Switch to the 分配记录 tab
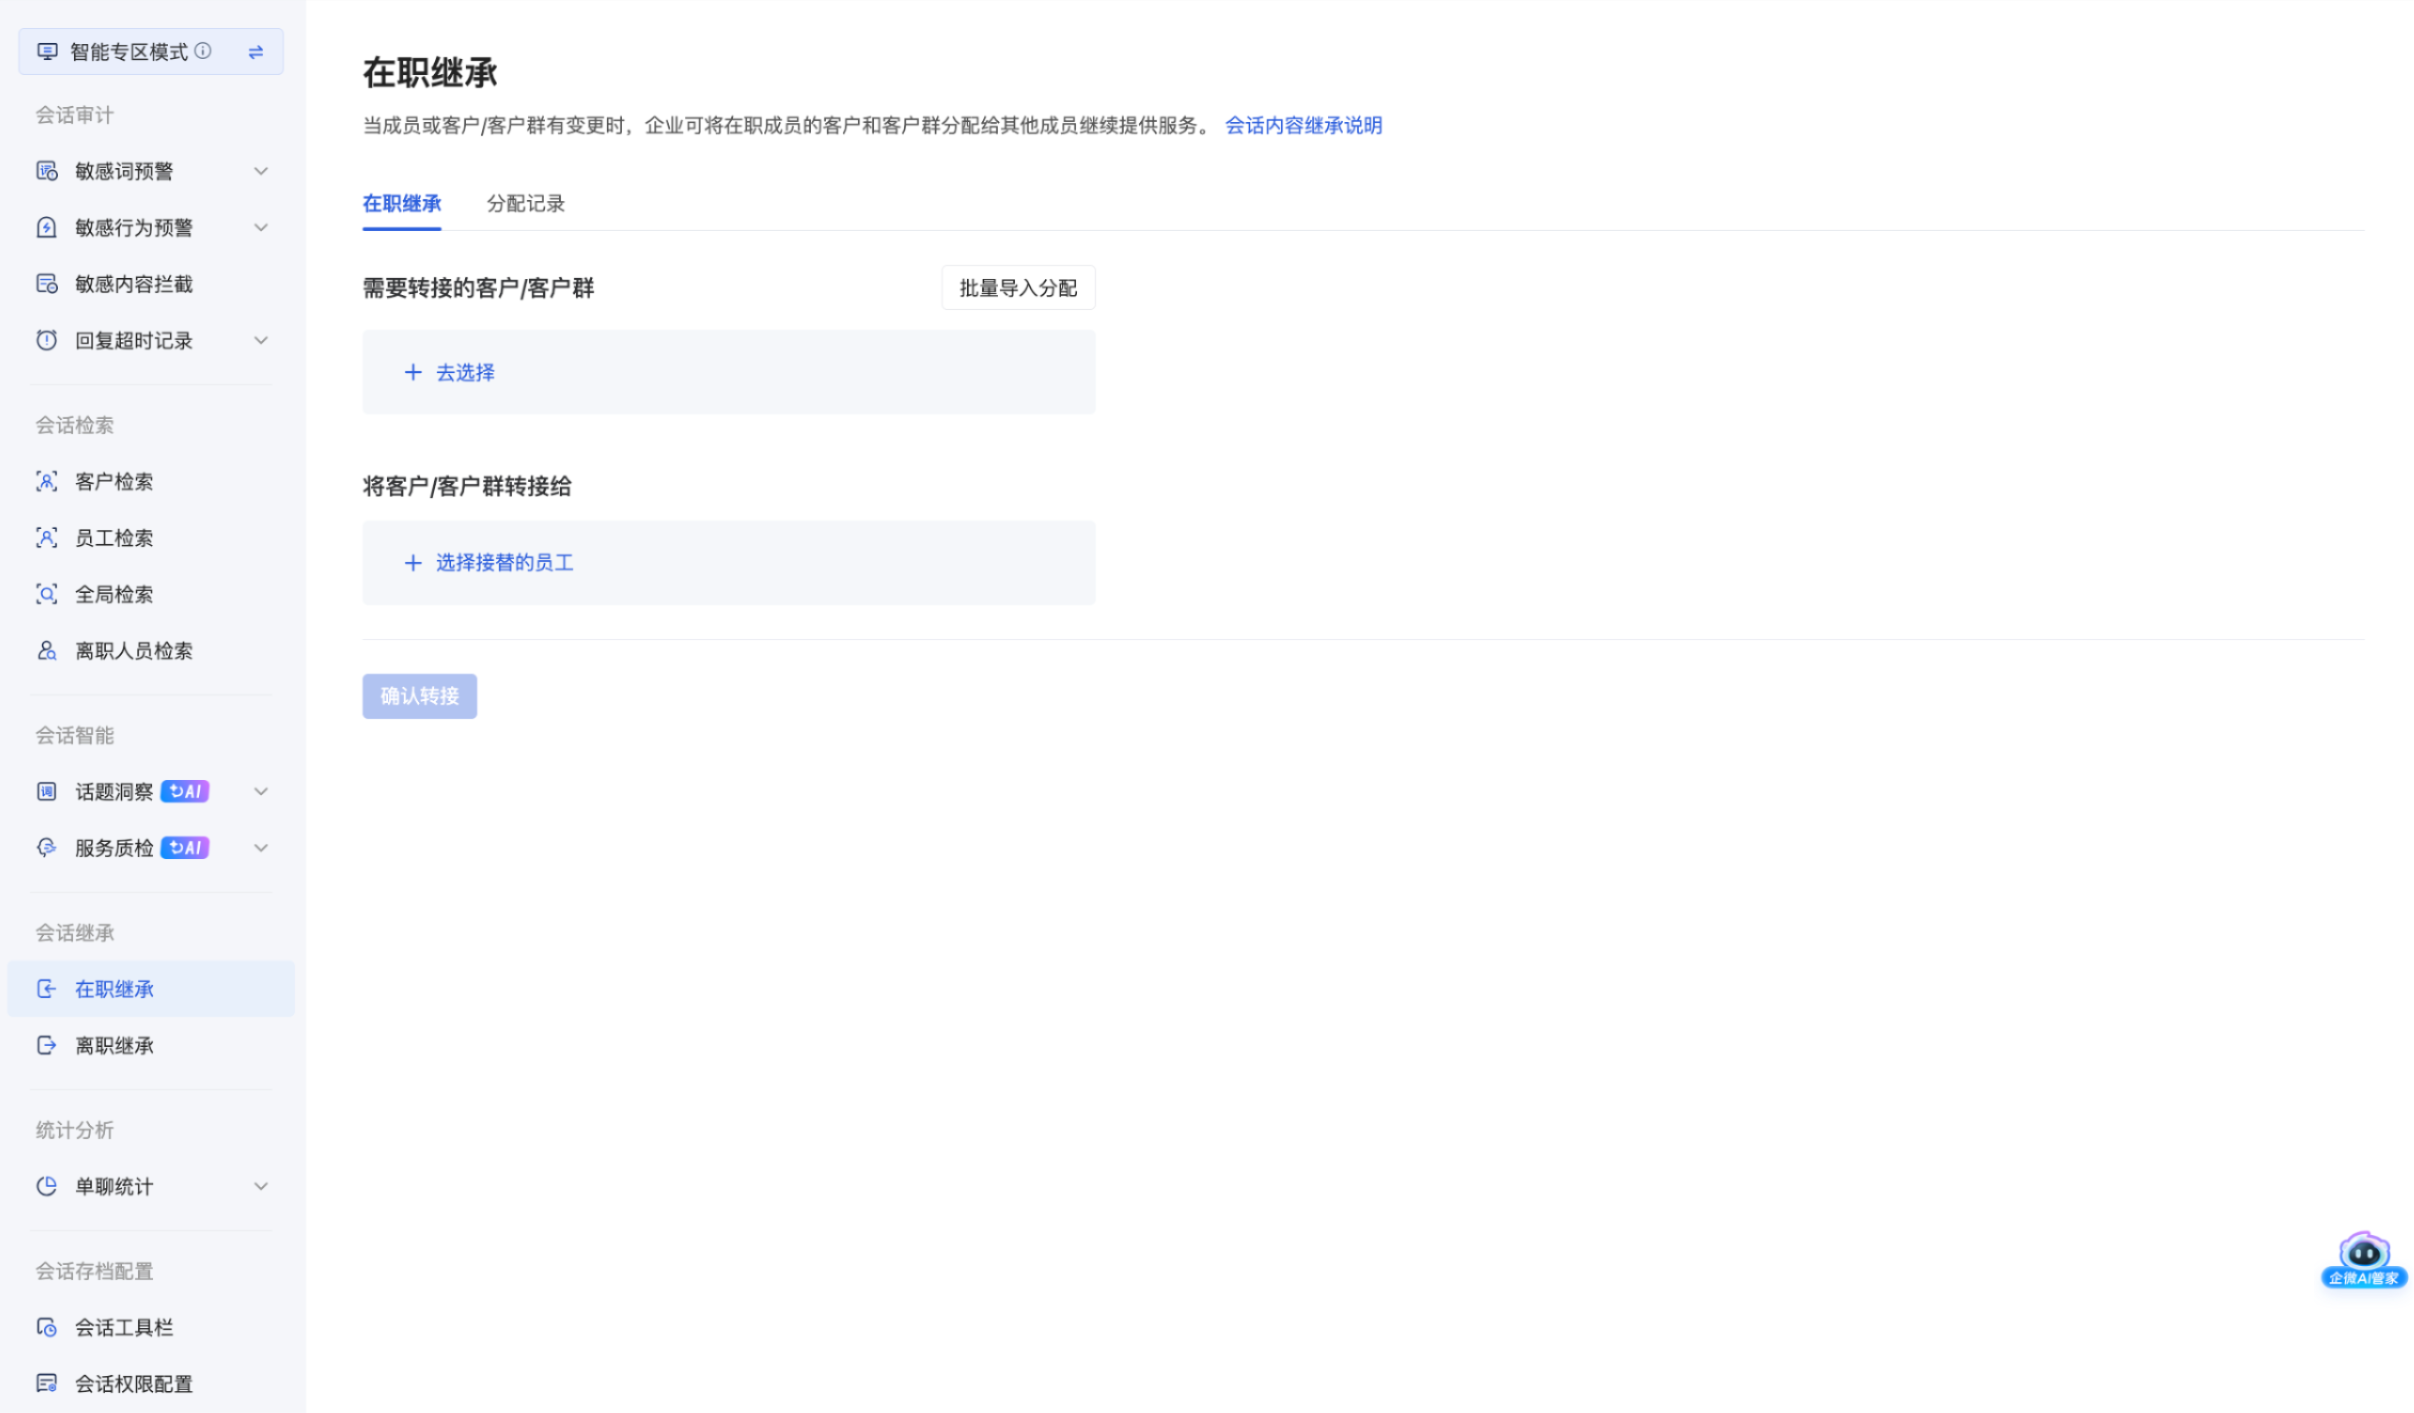Image resolution: width=2414 pixels, height=1413 pixels. (526, 204)
